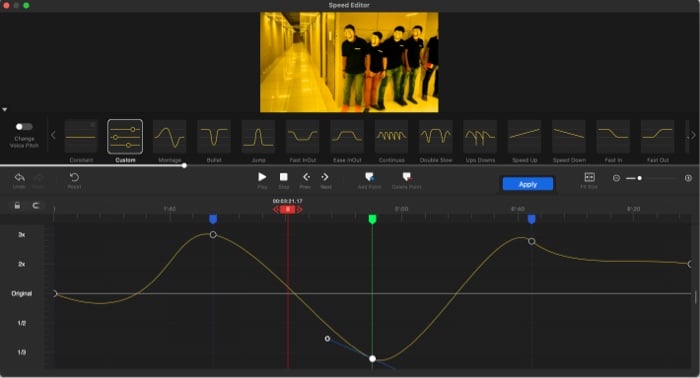Apply the Double Slow preset
The image size is (700, 378).
tap(436, 137)
